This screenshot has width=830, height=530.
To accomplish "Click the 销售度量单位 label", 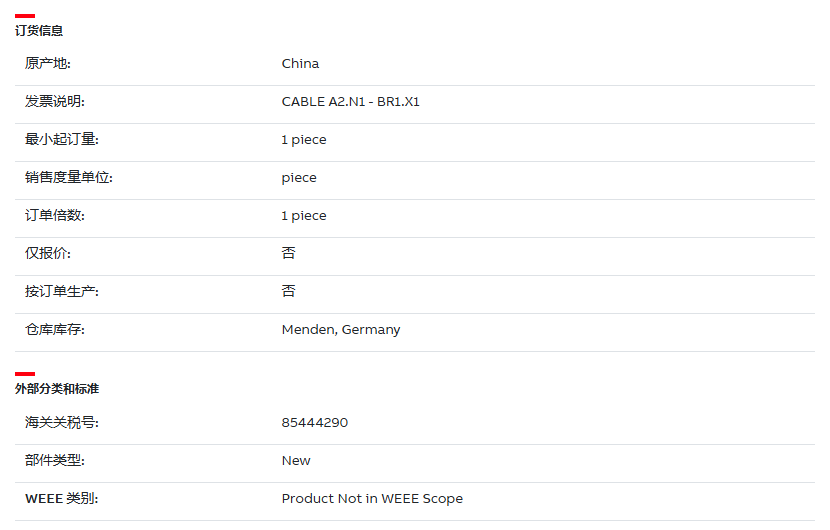I will pos(69,177).
